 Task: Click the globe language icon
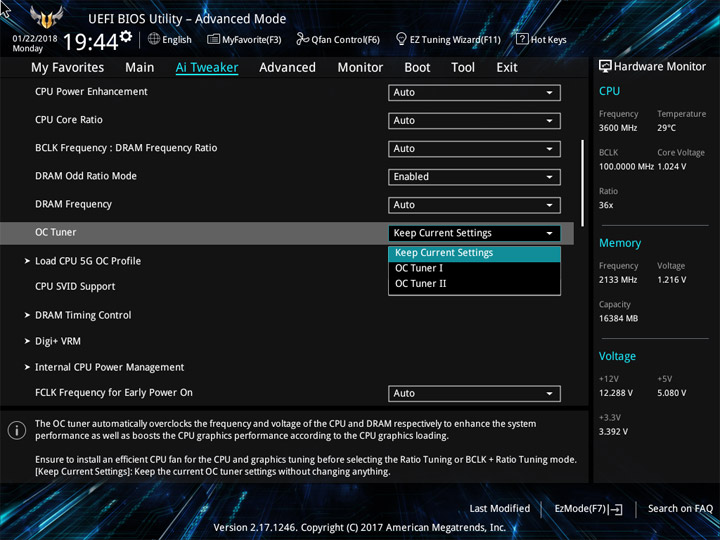tap(154, 39)
